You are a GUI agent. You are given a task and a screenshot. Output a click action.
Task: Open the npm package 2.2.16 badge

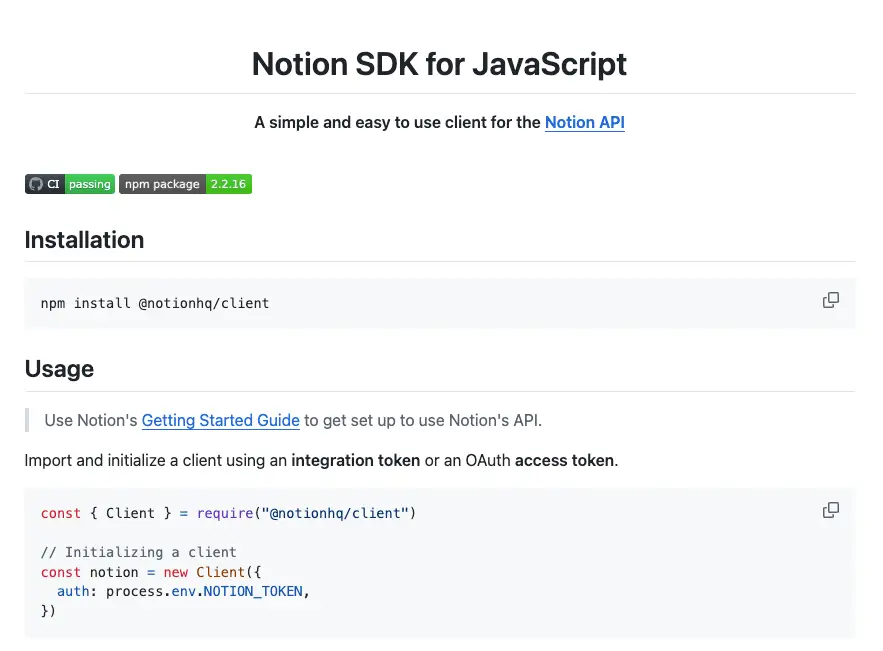point(185,184)
